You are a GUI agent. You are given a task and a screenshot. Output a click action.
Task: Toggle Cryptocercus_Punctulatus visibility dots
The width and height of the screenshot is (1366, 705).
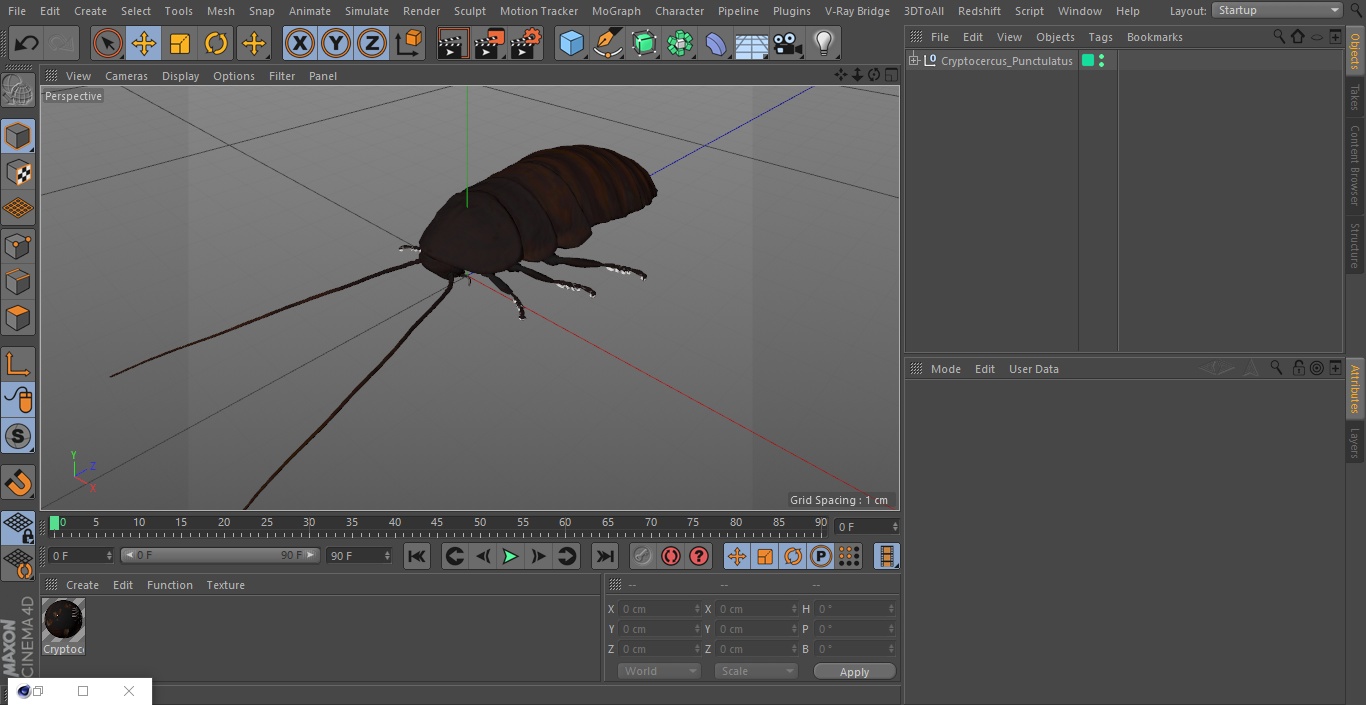pyautogui.click(x=1101, y=61)
